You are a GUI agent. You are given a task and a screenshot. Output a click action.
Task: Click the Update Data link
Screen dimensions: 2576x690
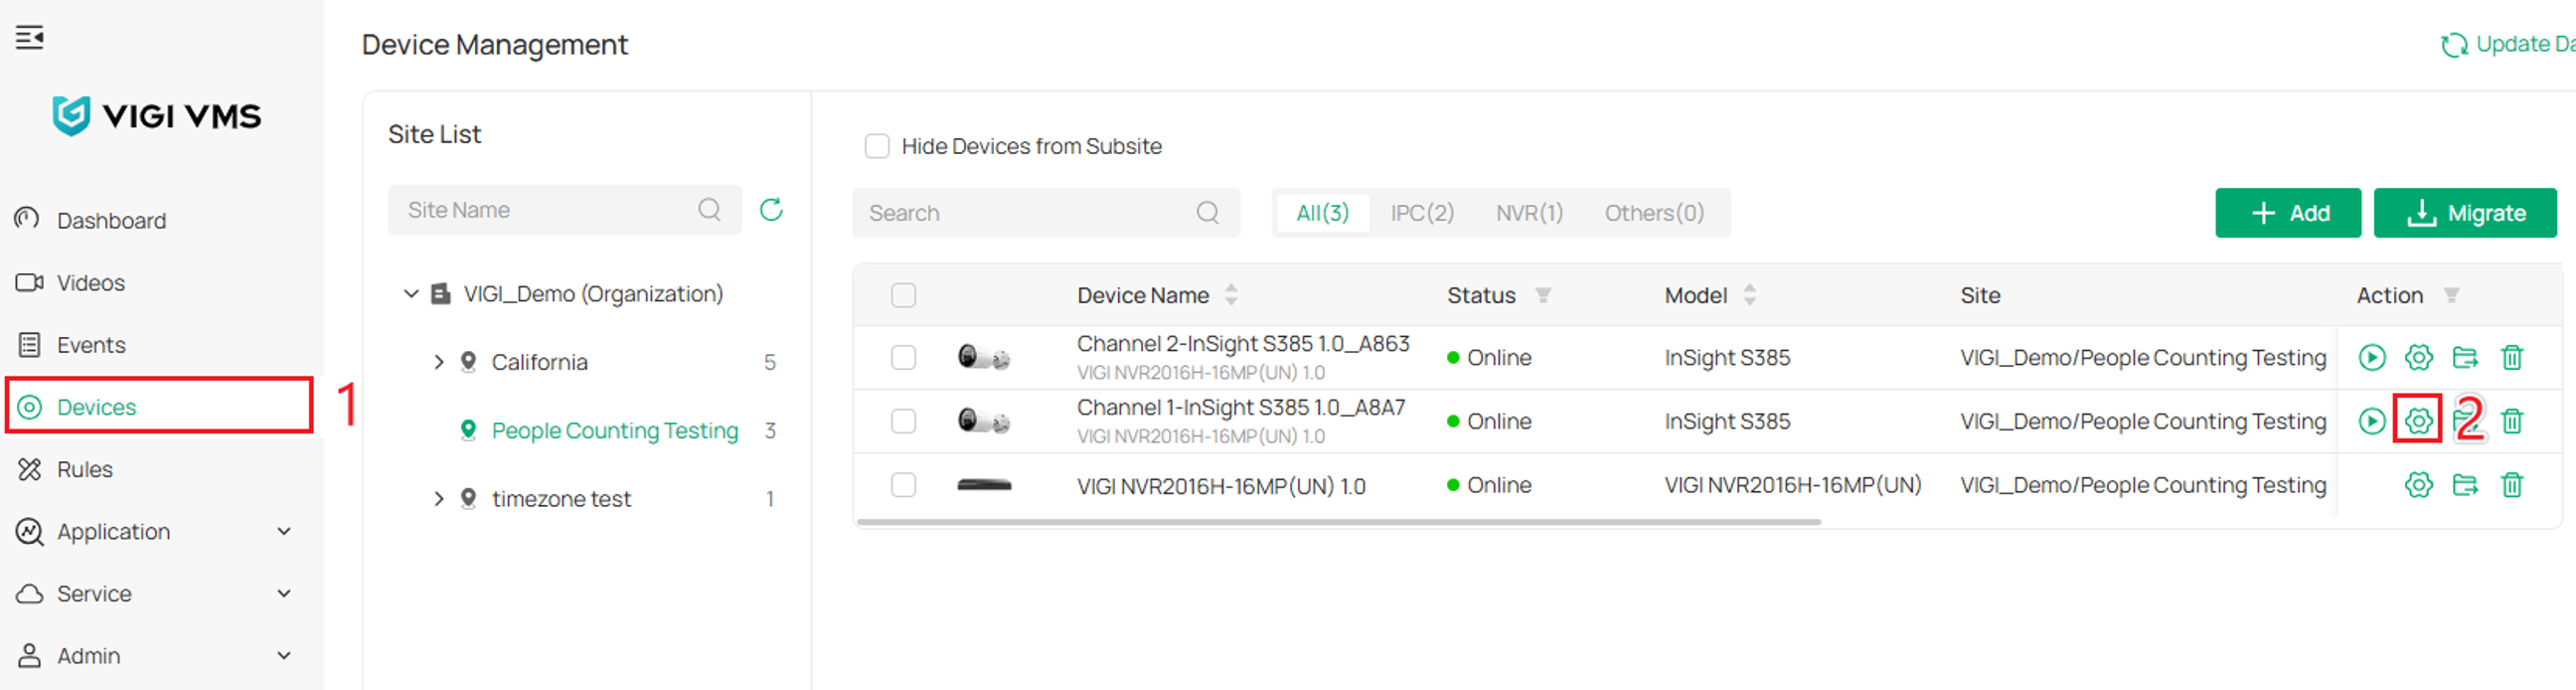pyautogui.click(x=2508, y=44)
